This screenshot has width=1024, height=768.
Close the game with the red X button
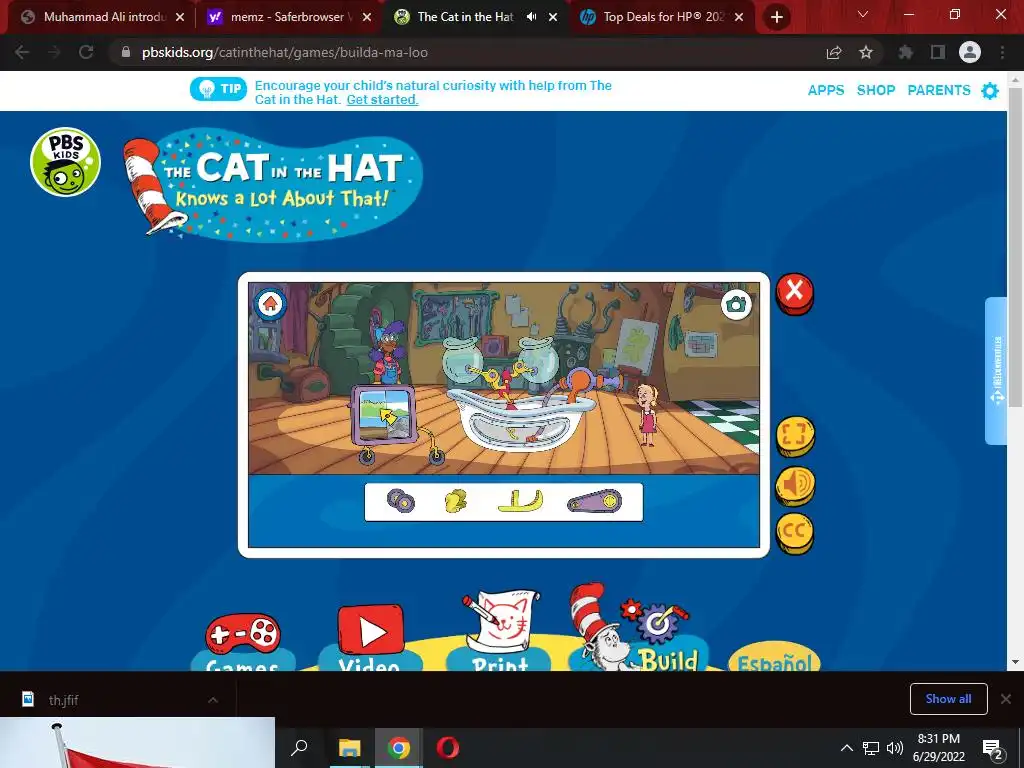pos(795,293)
